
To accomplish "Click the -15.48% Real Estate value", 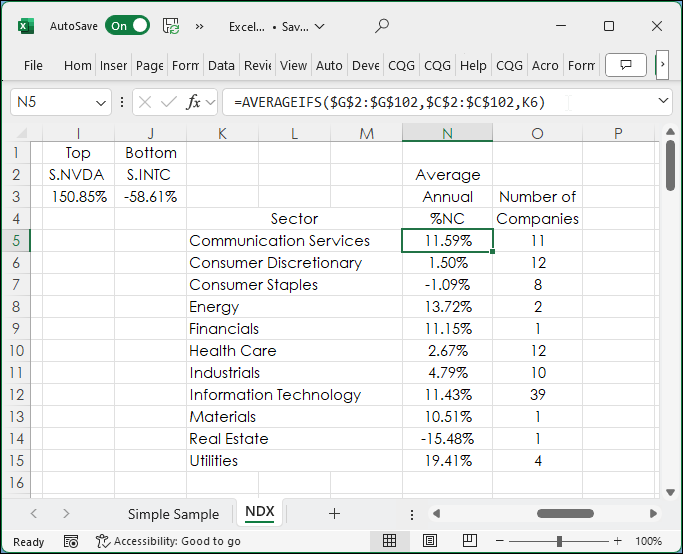I will click(x=448, y=439).
